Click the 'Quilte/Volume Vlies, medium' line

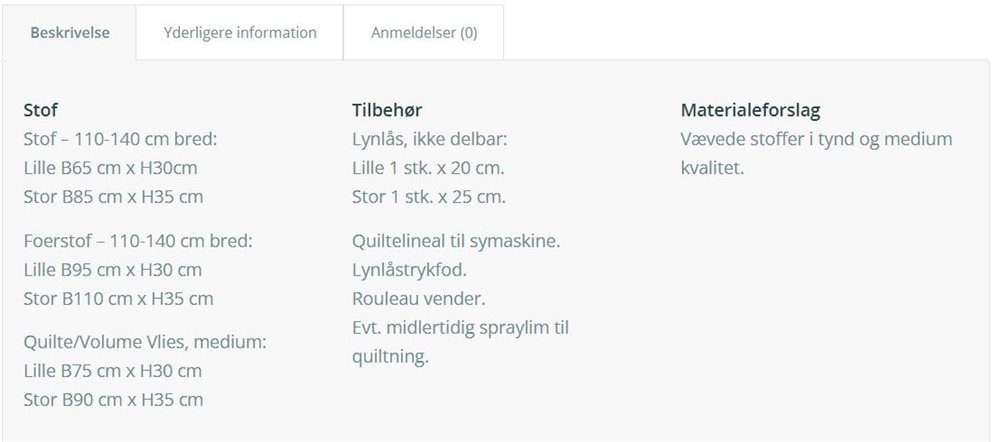point(145,342)
